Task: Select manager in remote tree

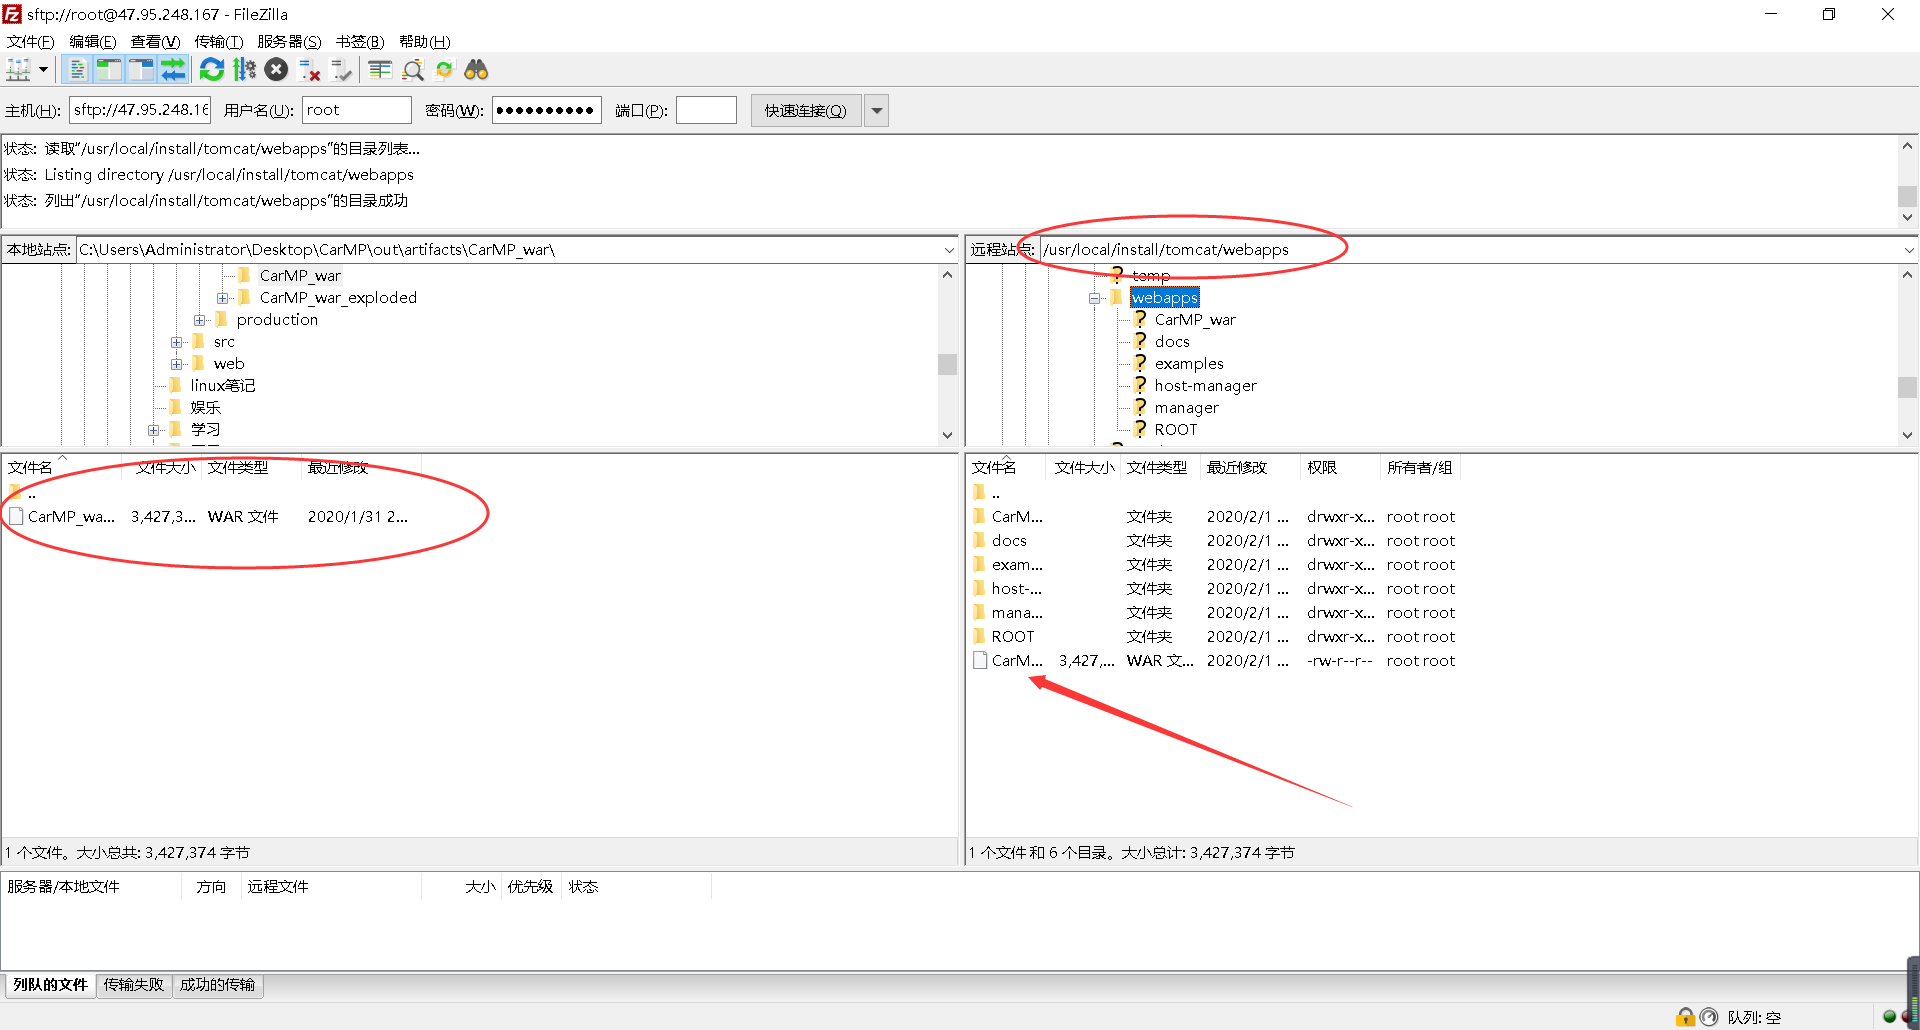Action: (x=1187, y=408)
